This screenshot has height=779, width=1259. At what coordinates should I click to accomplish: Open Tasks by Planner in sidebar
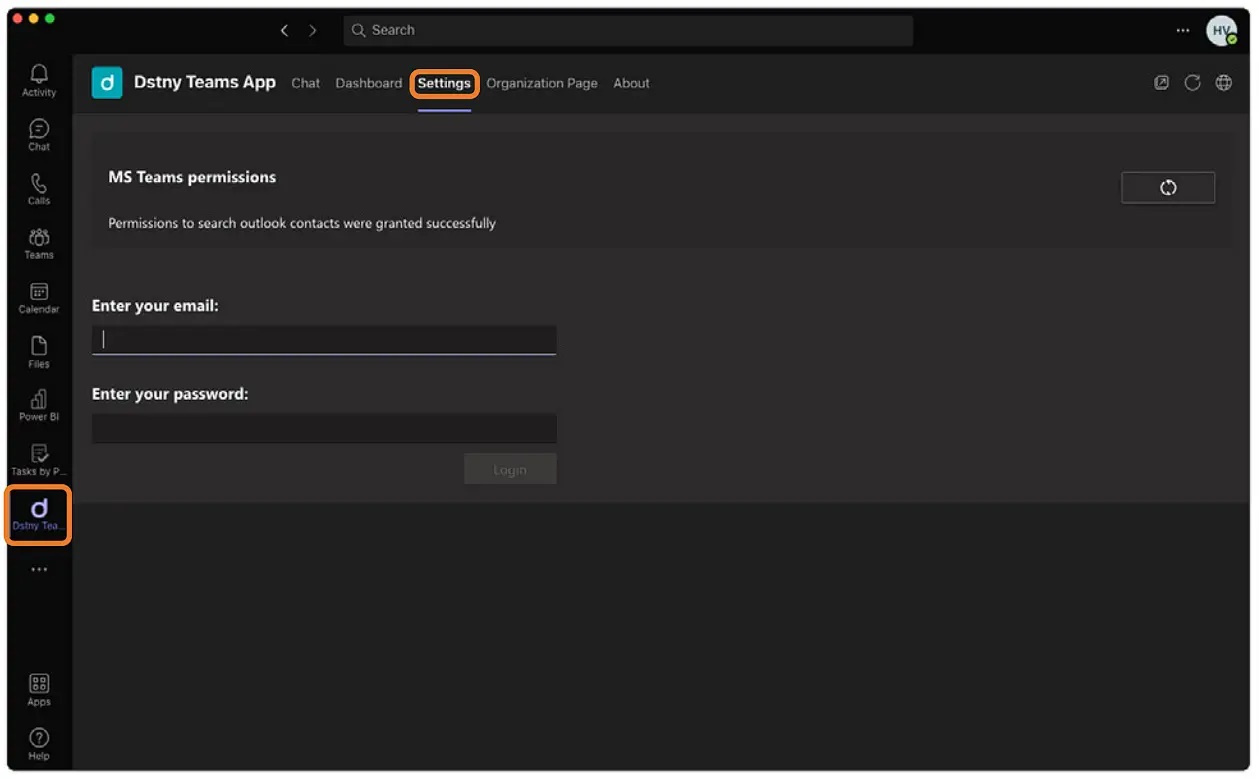(39, 460)
